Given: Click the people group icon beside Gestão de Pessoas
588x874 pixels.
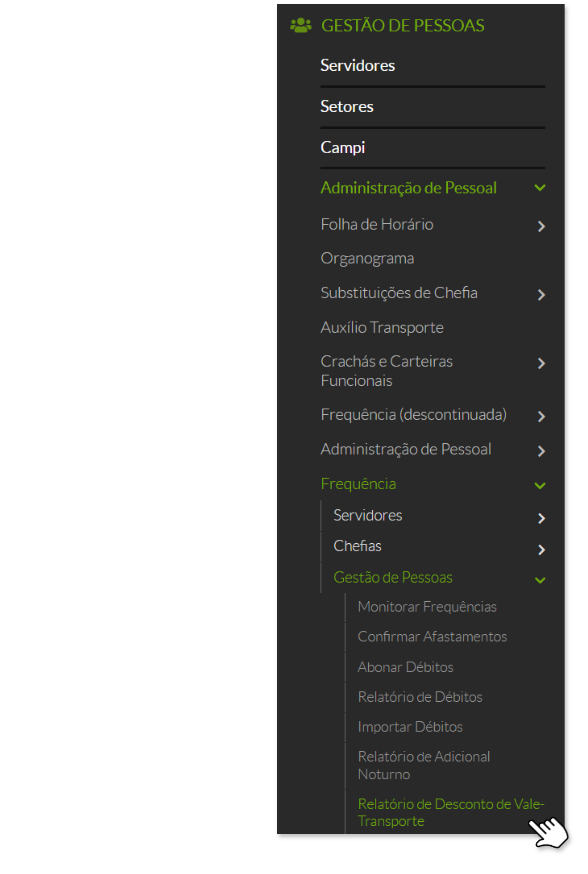Looking at the screenshot, I should click(301, 25).
